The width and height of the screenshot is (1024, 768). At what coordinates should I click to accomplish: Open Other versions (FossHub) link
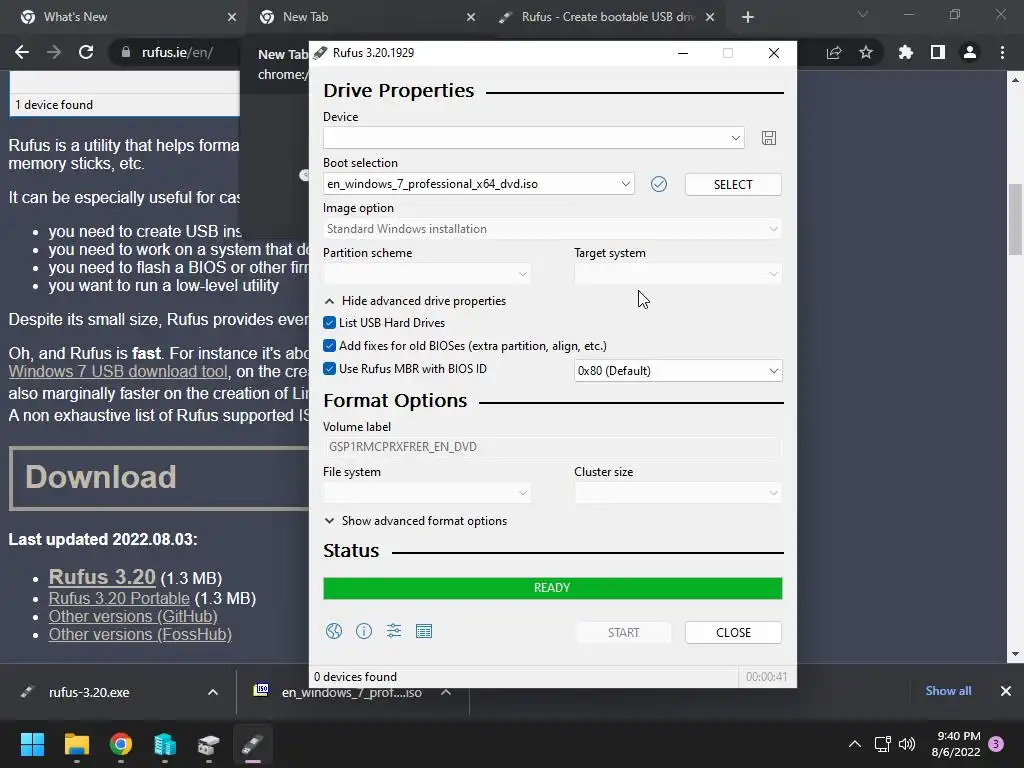(140, 634)
